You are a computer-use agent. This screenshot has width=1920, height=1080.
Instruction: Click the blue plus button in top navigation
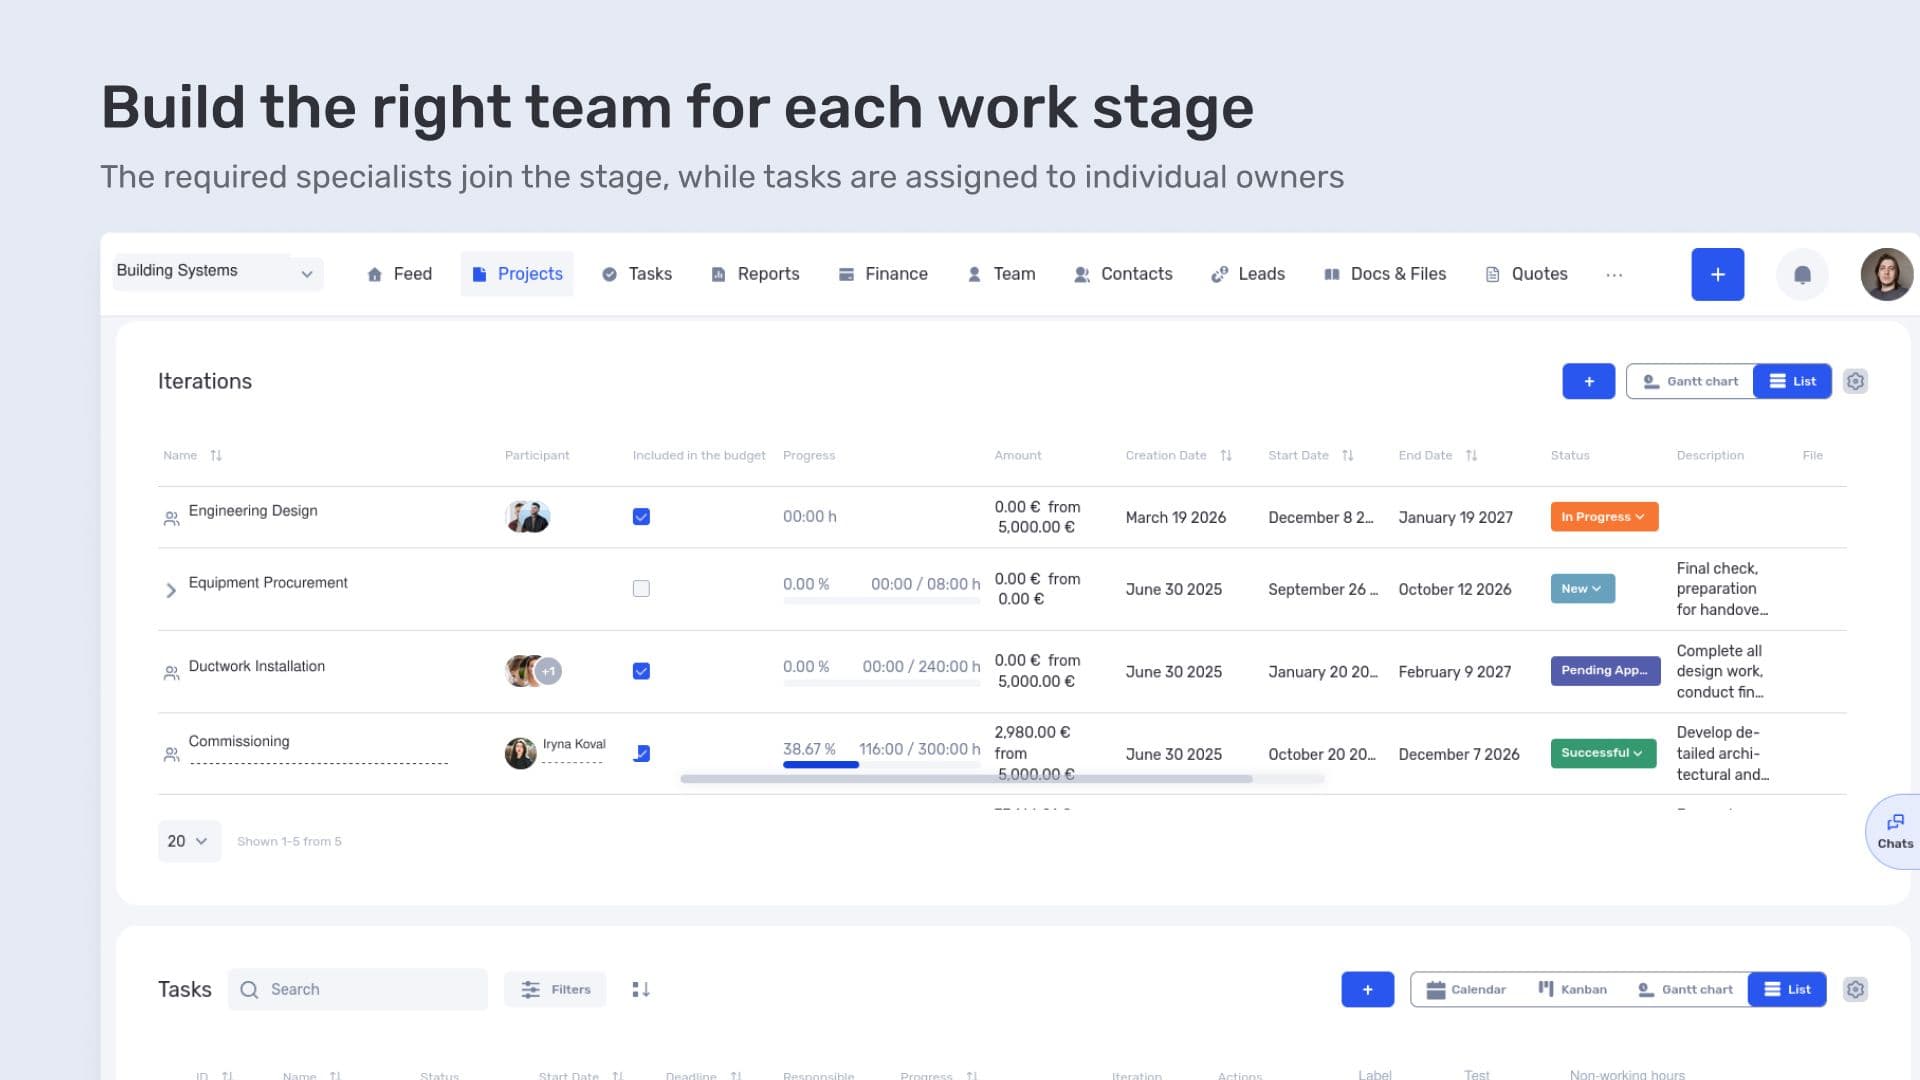coord(1717,274)
